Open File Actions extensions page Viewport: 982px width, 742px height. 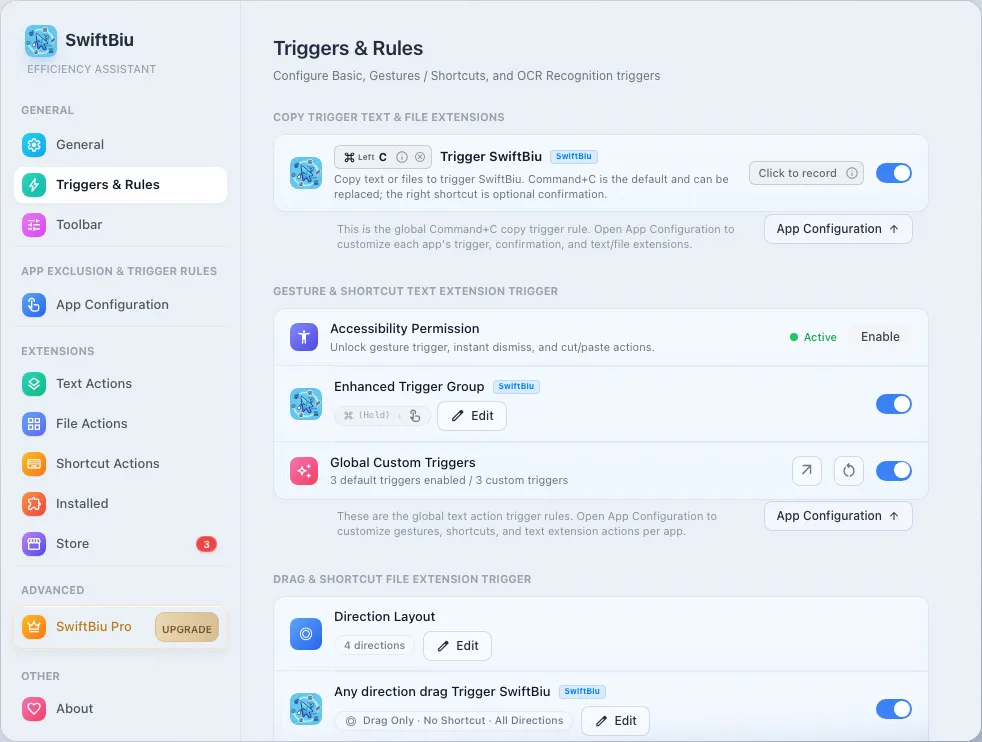coord(120,424)
